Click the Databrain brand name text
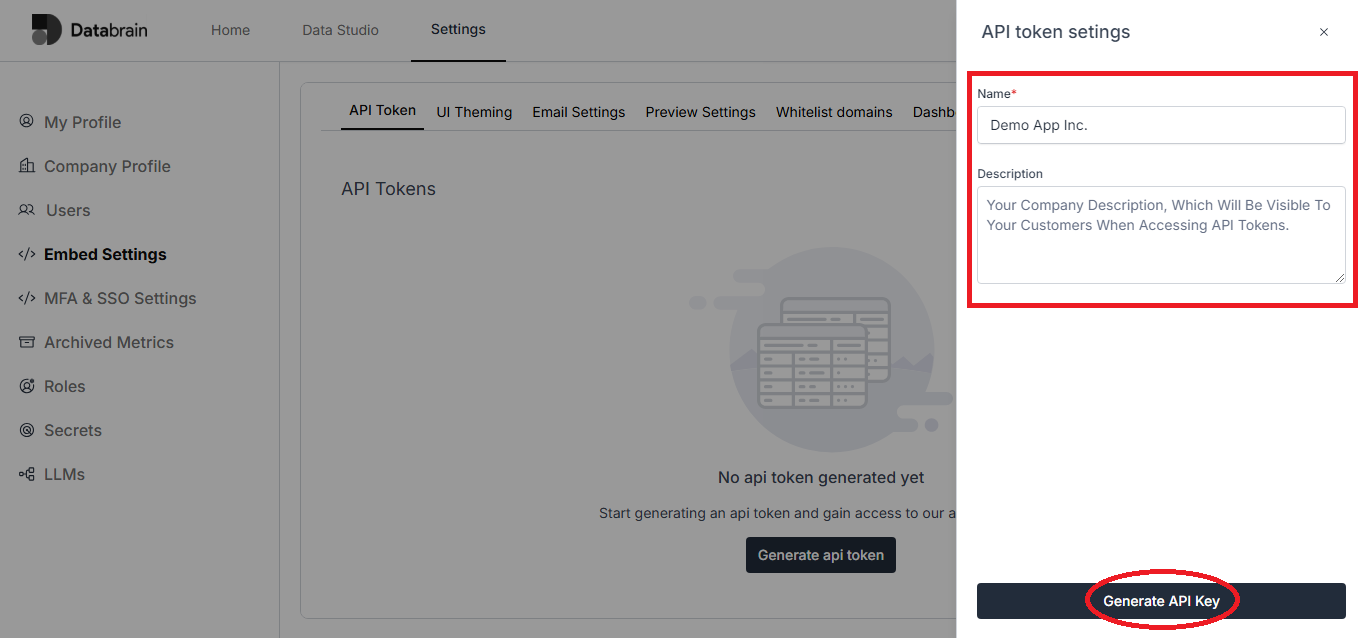This screenshot has width=1363, height=638. coord(109,30)
